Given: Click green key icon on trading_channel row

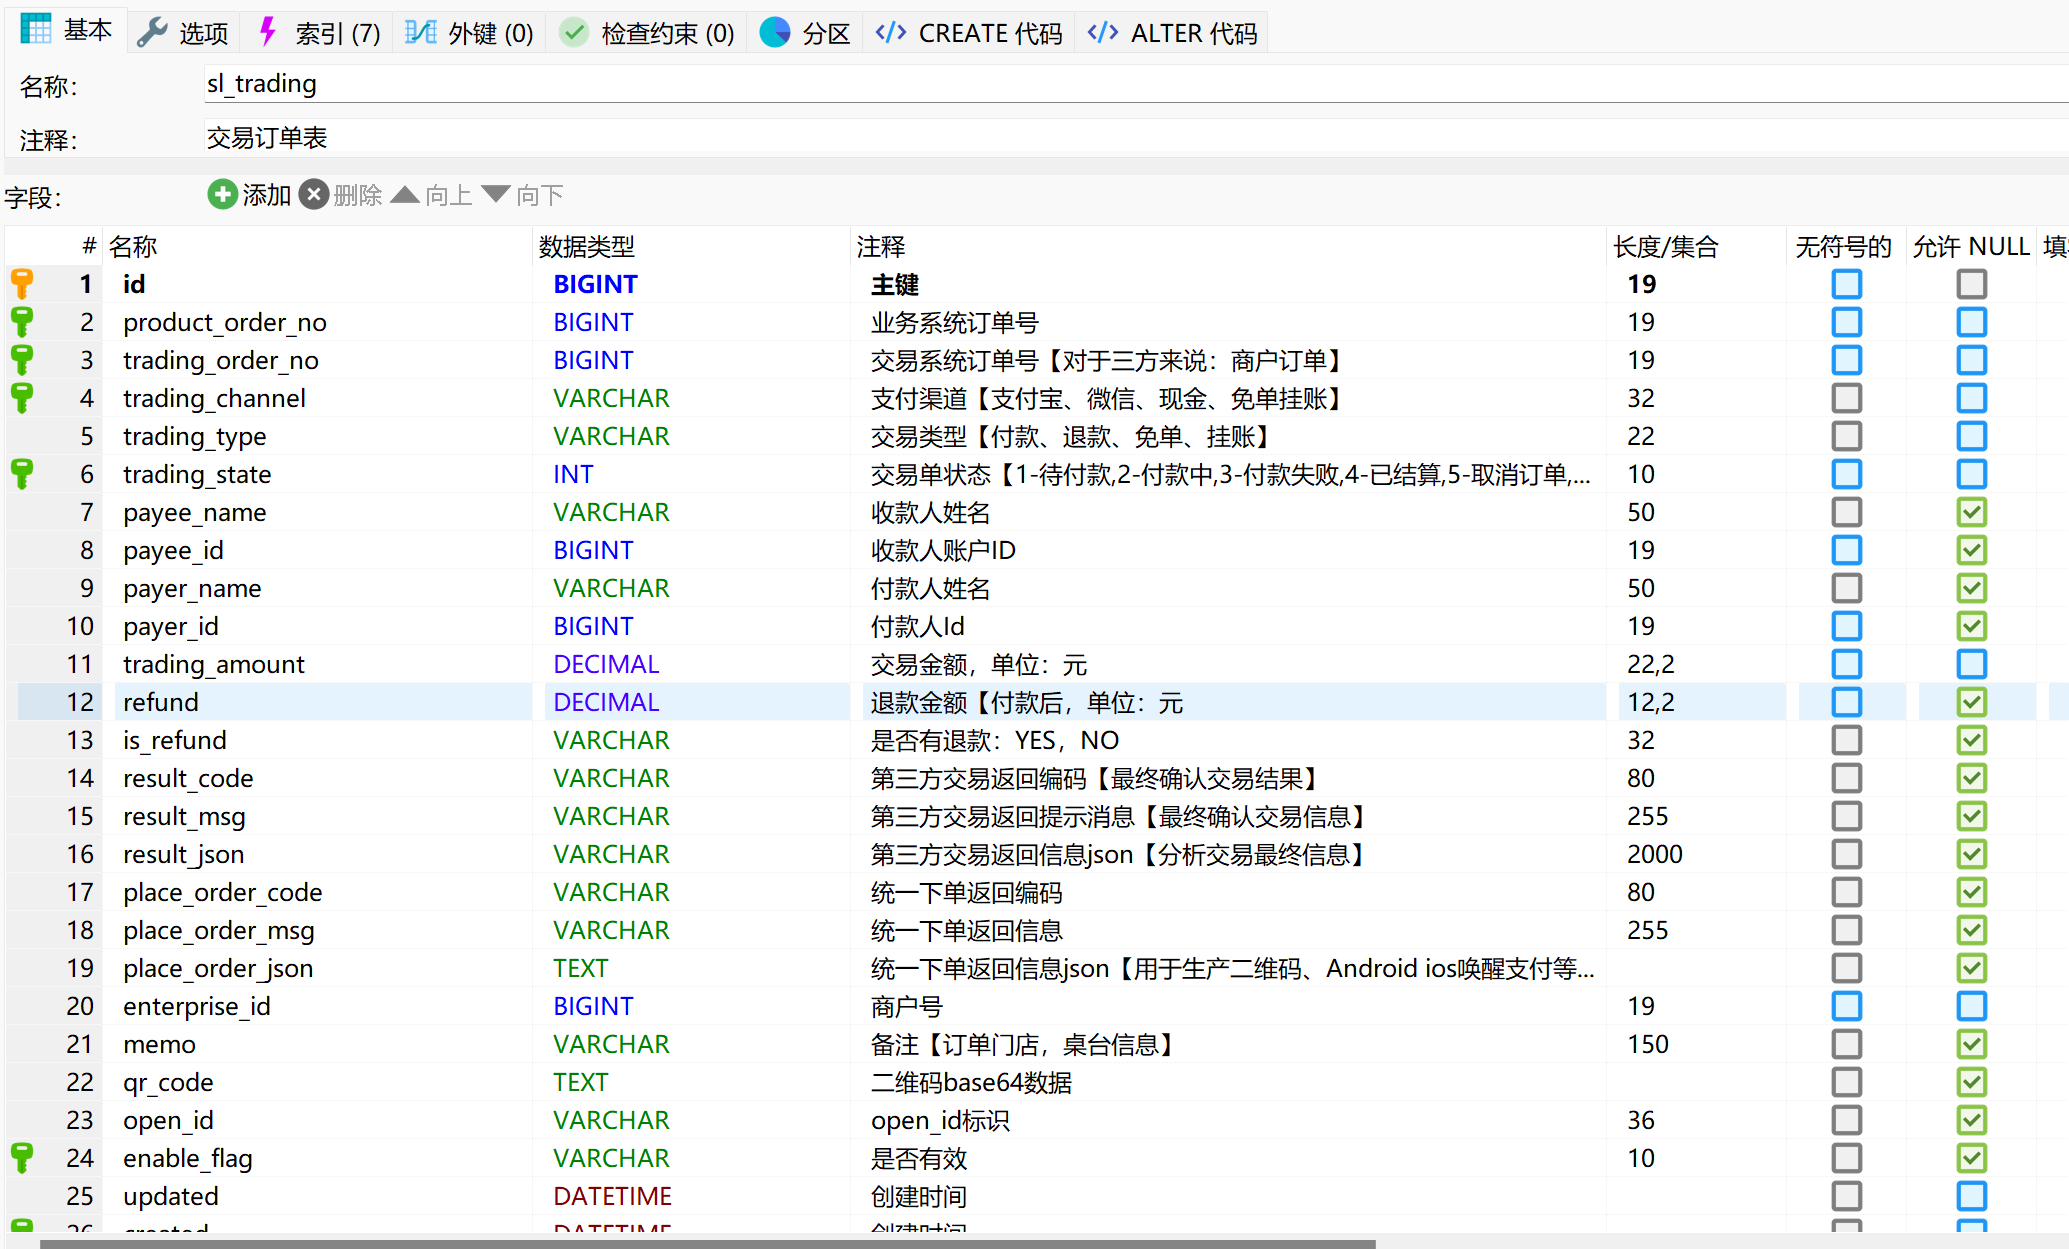Looking at the screenshot, I should coord(22,398).
